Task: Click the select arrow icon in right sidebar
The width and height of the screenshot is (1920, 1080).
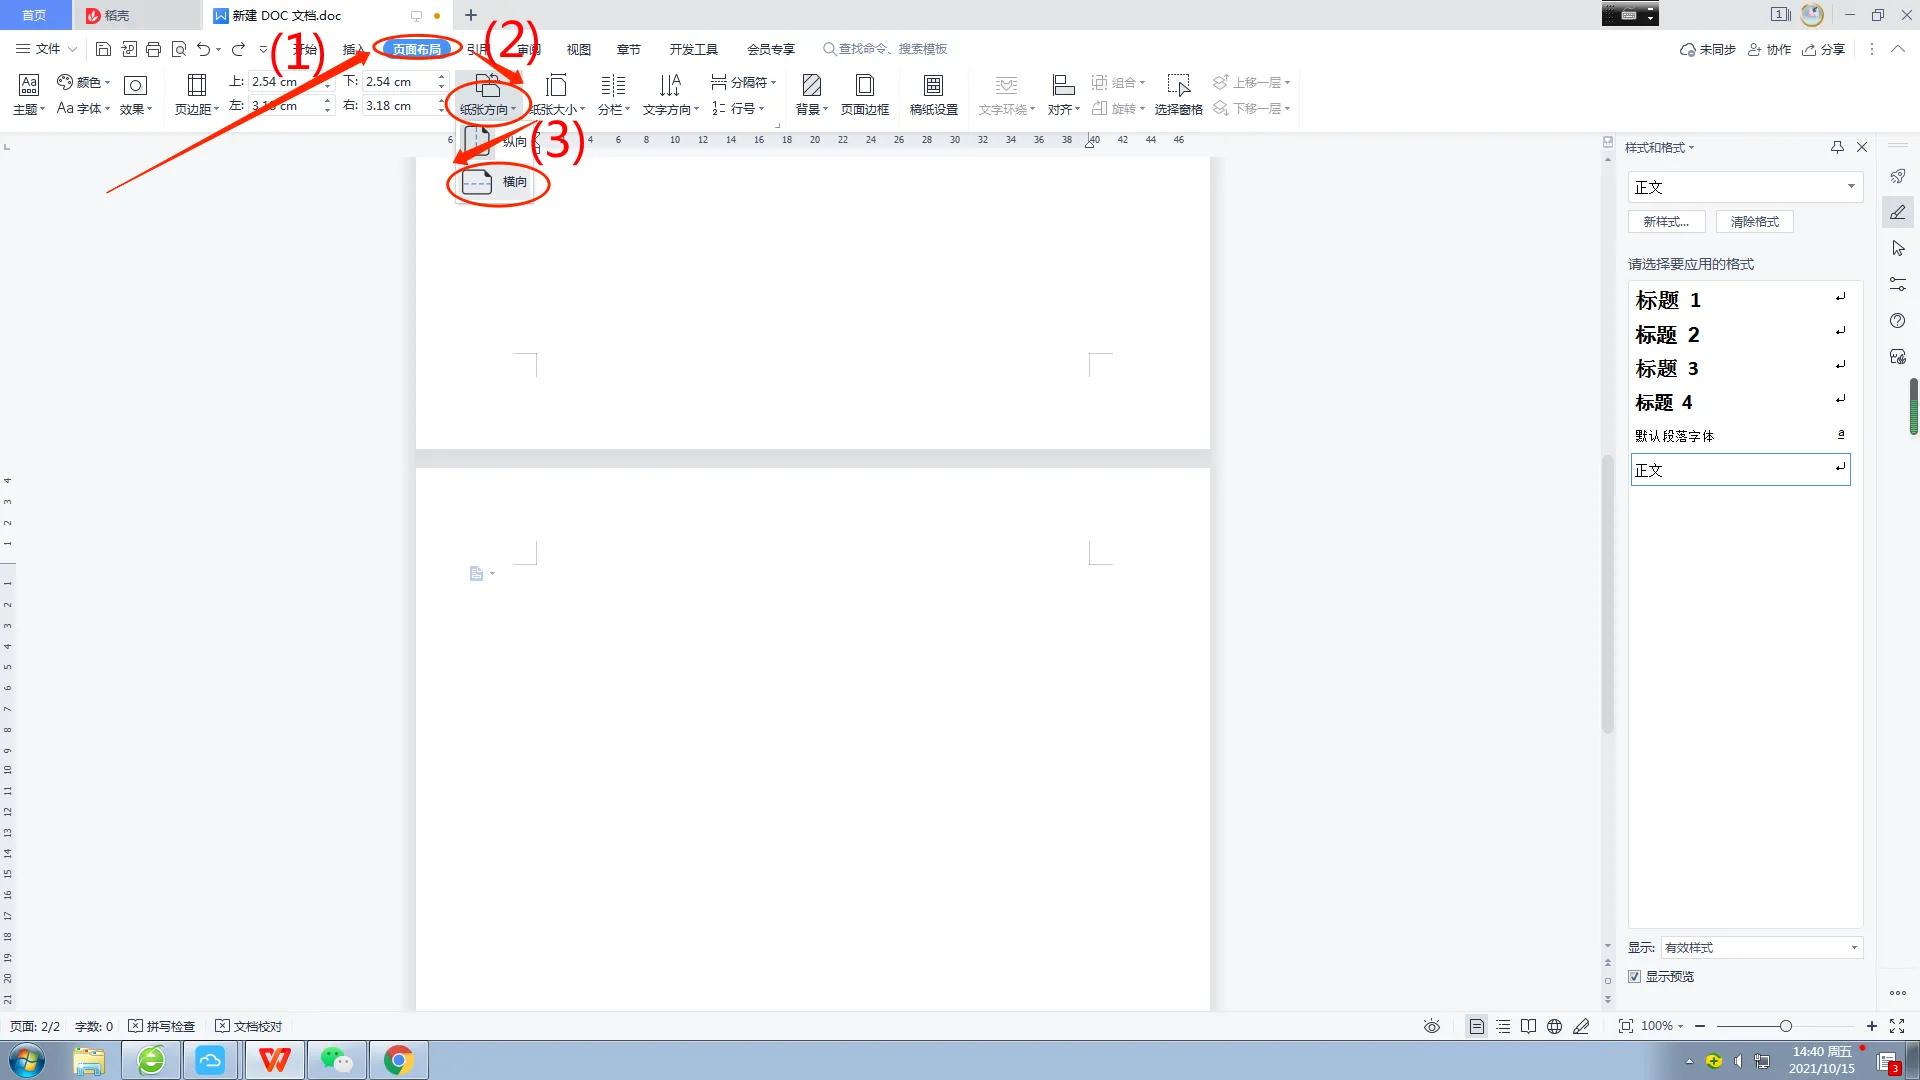Action: click(x=1898, y=248)
